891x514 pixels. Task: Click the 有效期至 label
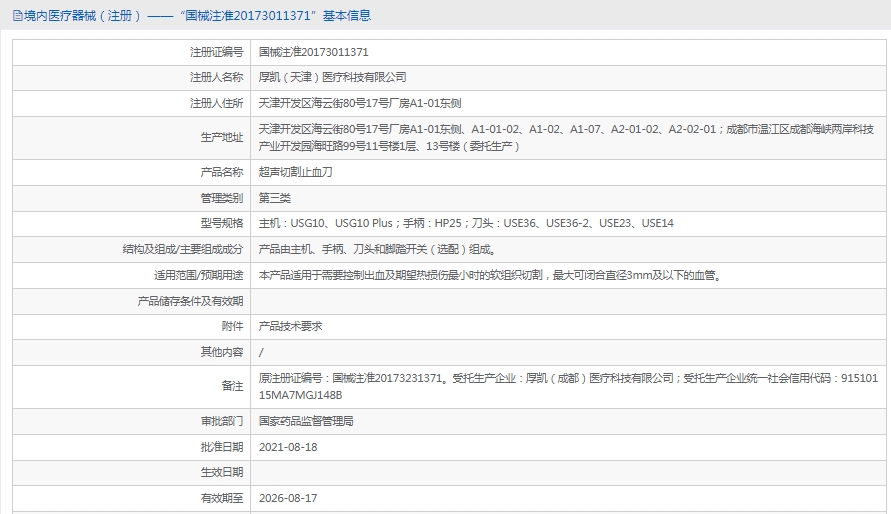pyautogui.click(x=222, y=499)
